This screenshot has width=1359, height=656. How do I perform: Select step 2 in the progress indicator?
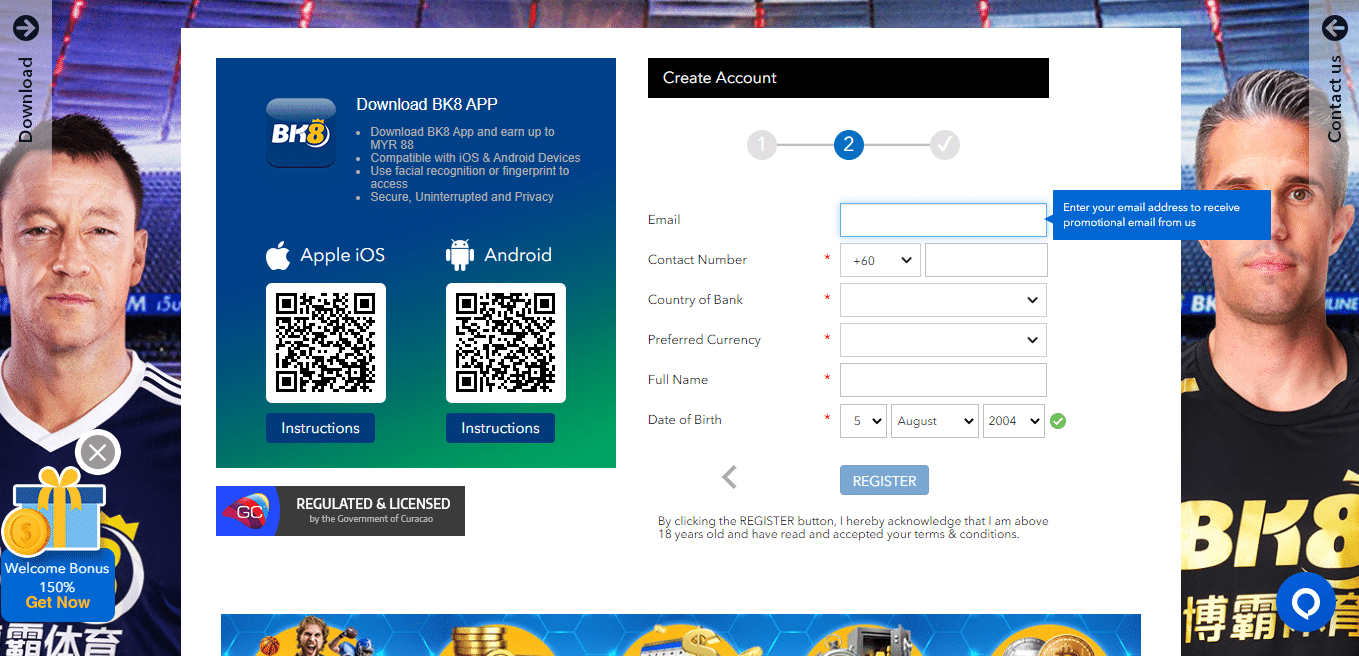(848, 145)
